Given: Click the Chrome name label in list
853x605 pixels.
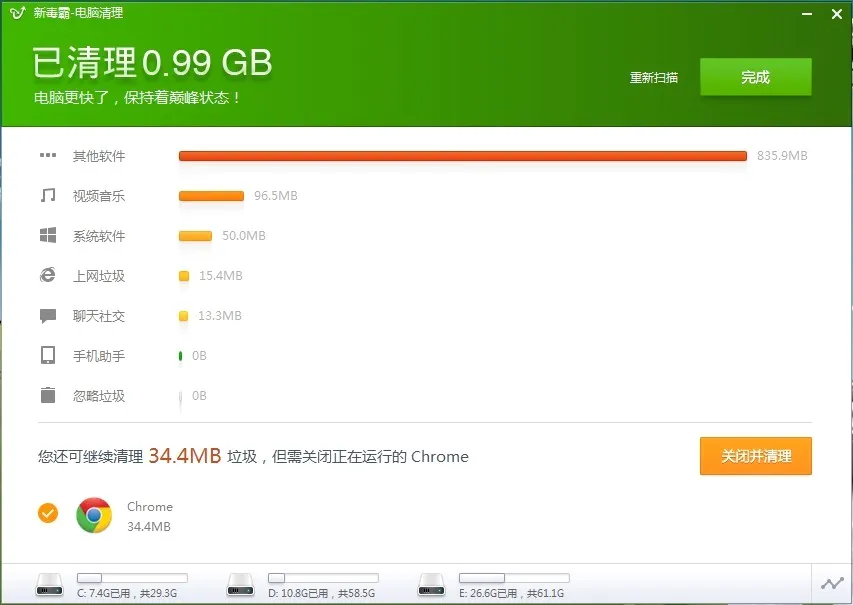Looking at the screenshot, I should (150, 507).
